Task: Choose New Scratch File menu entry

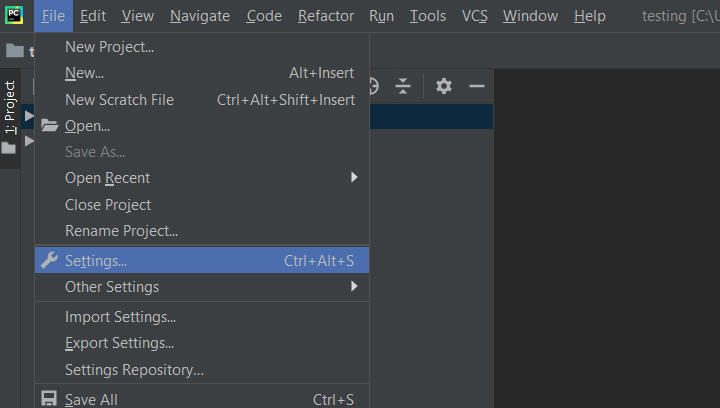Action: click(x=119, y=100)
